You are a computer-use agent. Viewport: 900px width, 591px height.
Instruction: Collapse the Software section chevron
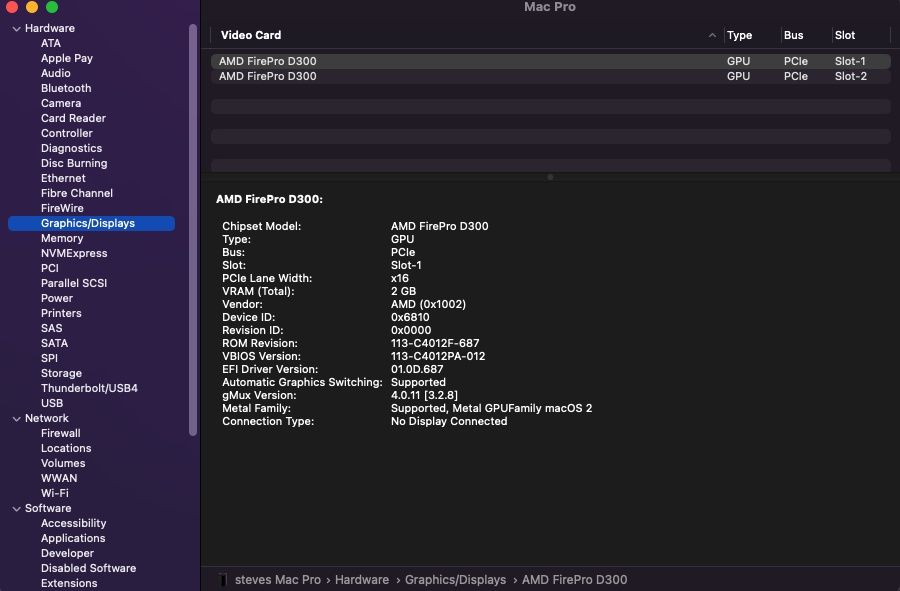pyautogui.click(x=16, y=509)
